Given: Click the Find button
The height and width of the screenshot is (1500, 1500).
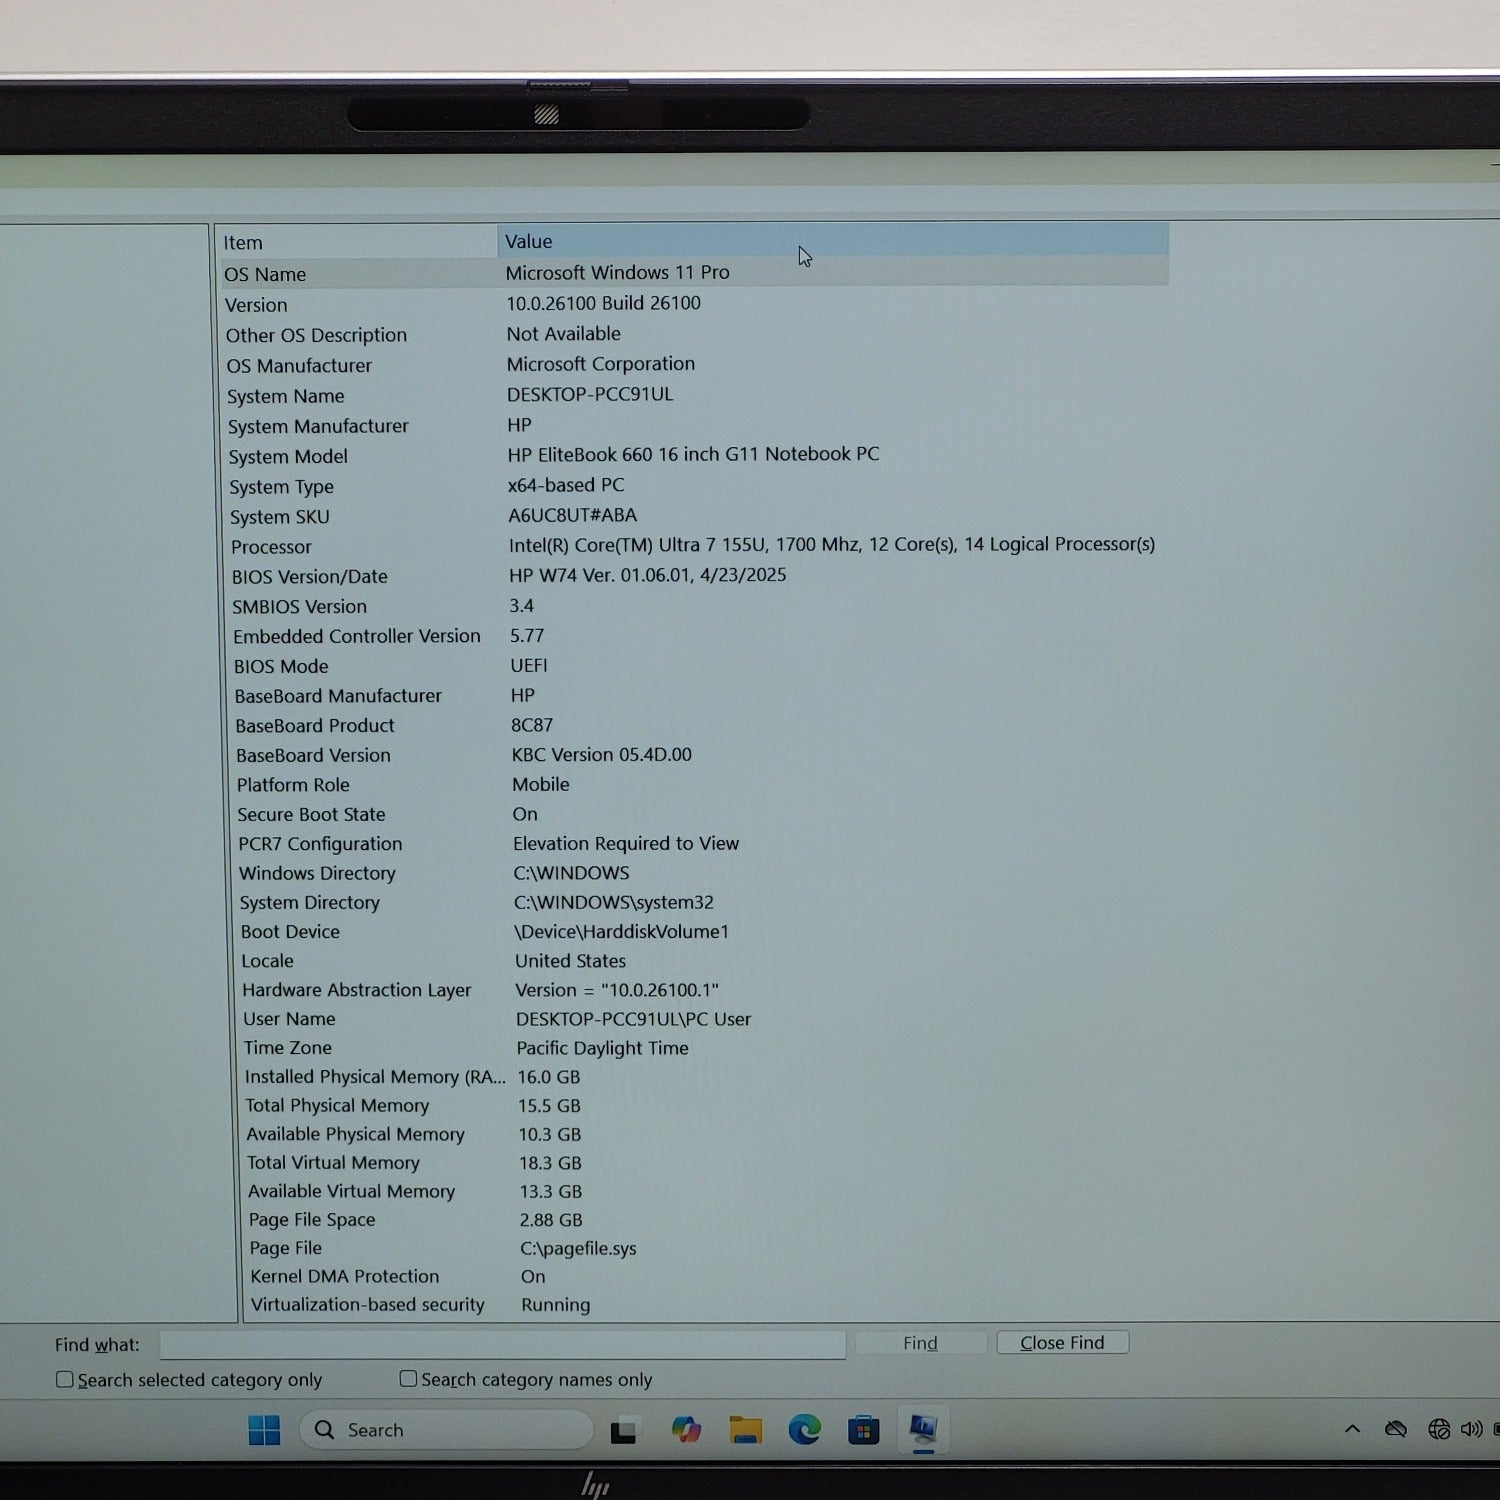Looking at the screenshot, I should pos(920,1343).
